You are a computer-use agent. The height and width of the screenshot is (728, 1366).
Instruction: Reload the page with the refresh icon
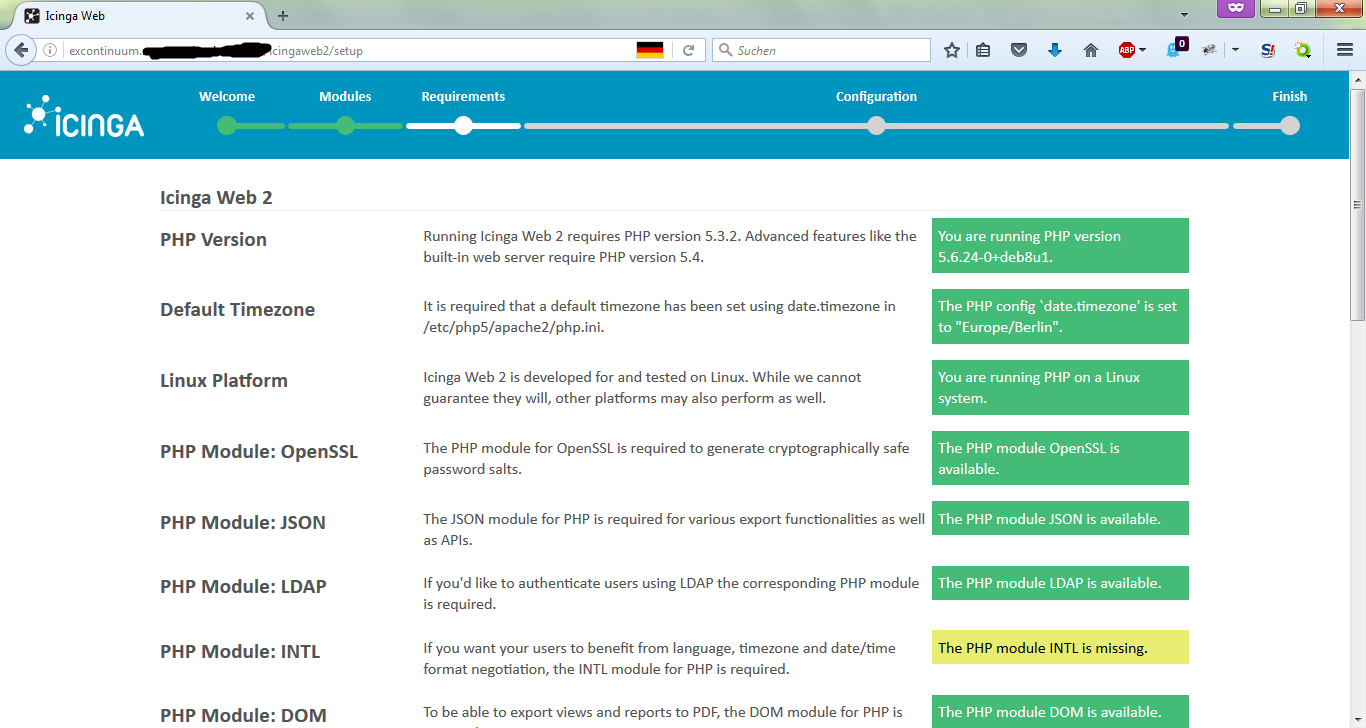[688, 50]
